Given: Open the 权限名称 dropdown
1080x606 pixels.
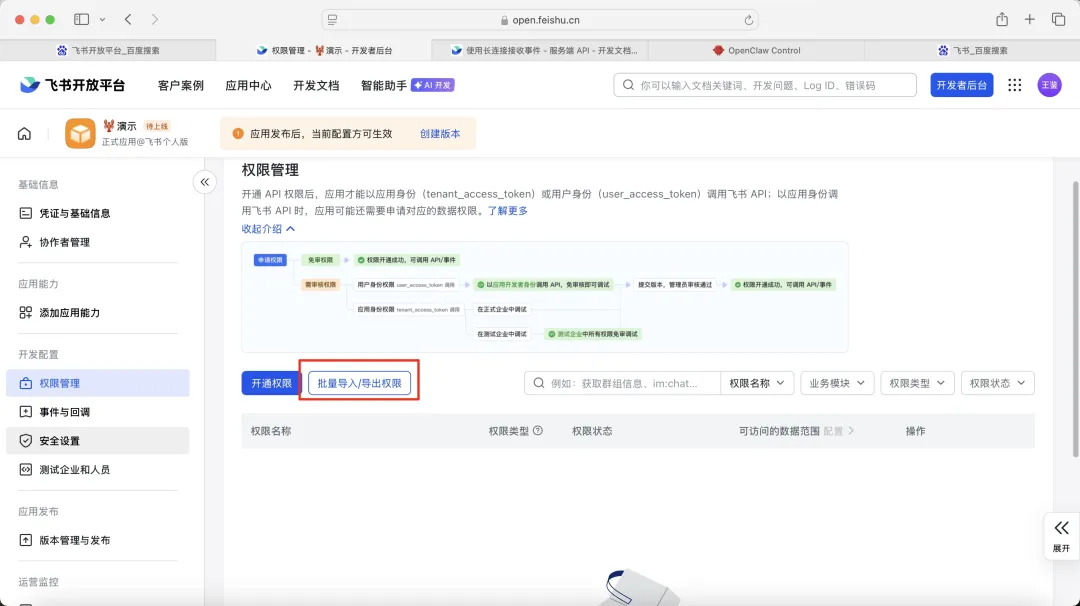Looking at the screenshot, I should point(756,383).
